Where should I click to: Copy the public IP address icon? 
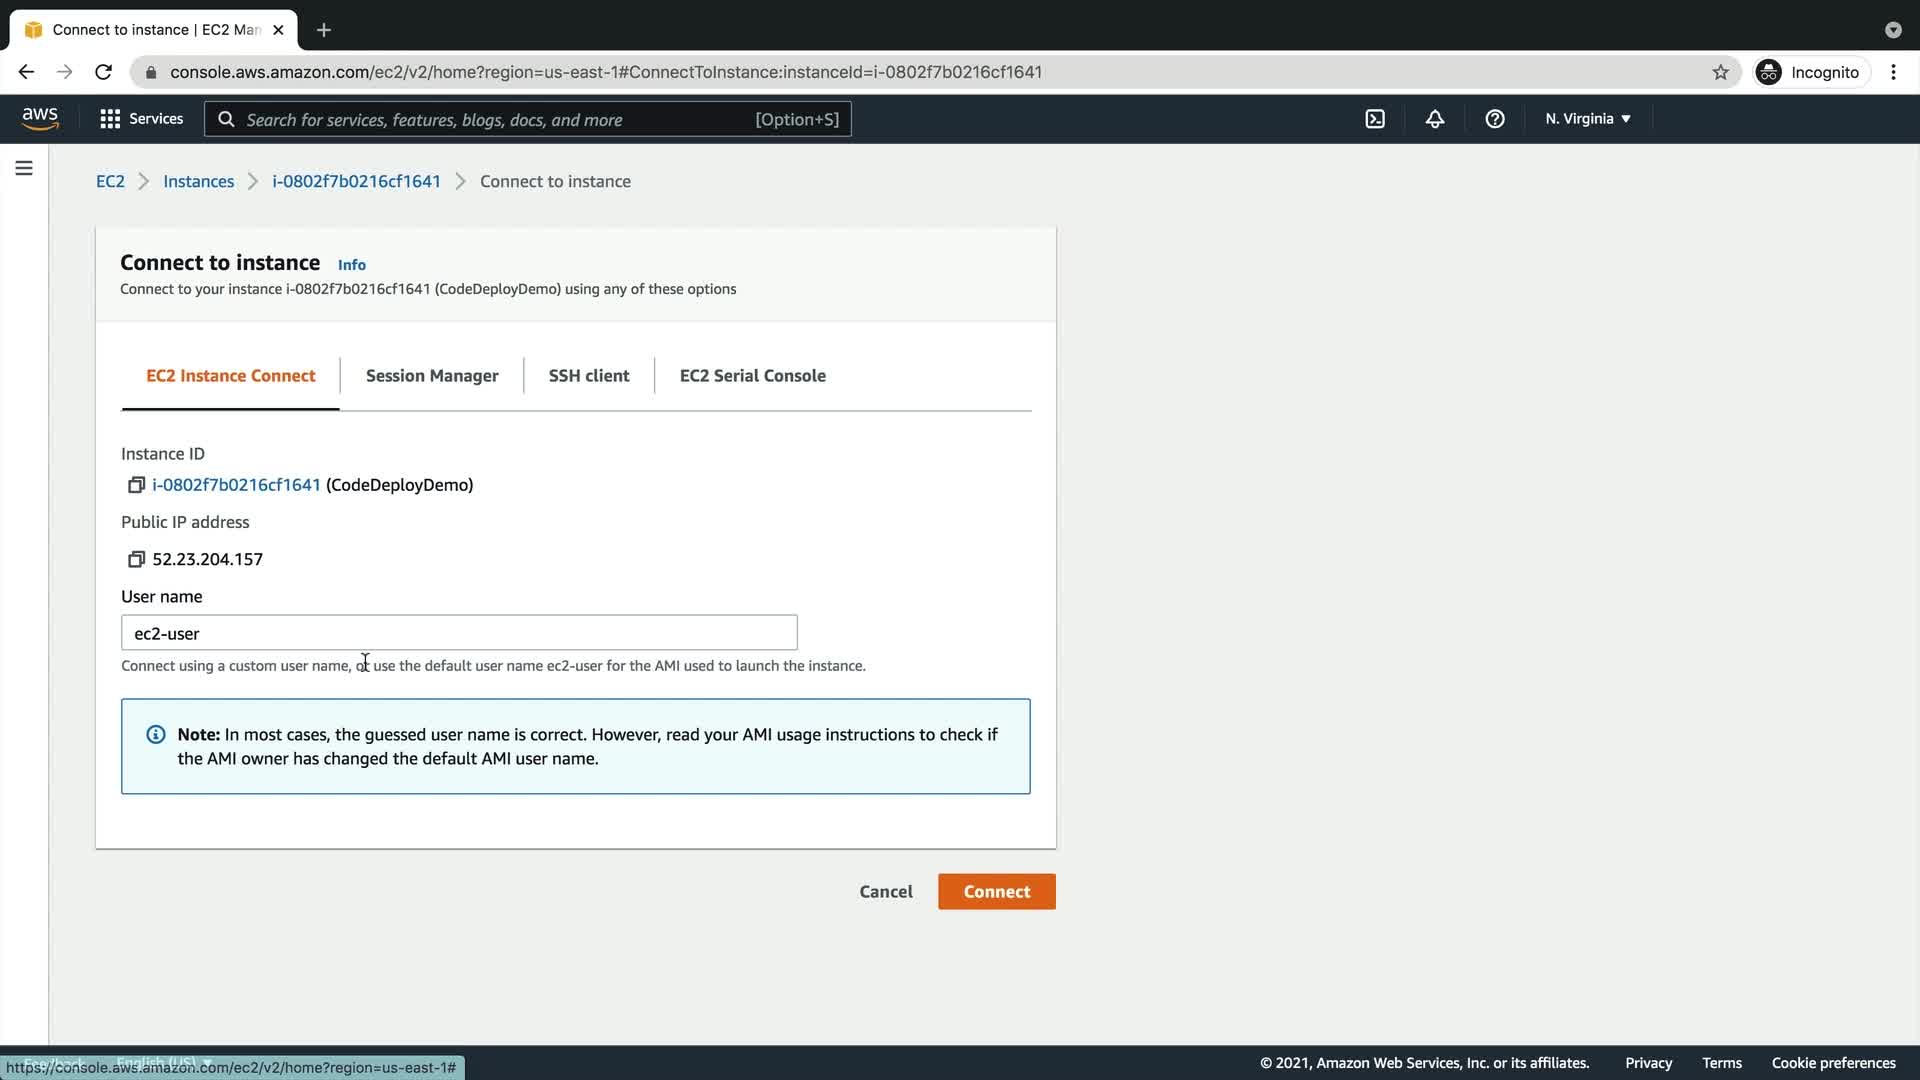136,559
